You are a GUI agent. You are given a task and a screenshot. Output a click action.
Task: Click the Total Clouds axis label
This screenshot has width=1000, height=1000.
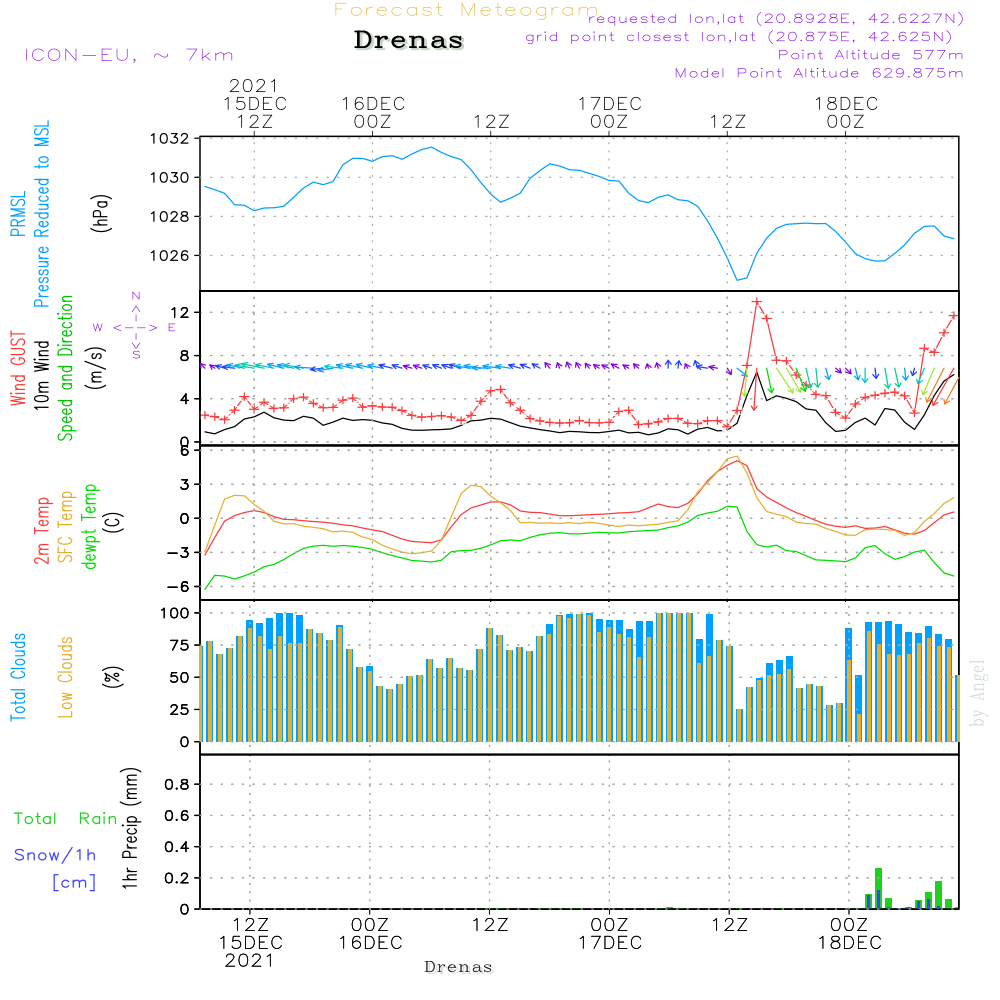click(18, 677)
